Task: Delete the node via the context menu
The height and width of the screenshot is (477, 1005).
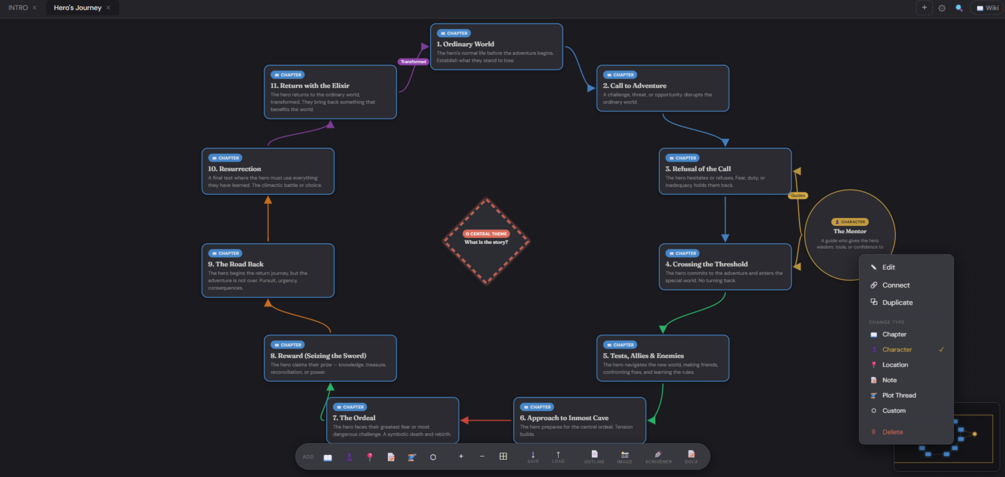Action: [906, 432]
